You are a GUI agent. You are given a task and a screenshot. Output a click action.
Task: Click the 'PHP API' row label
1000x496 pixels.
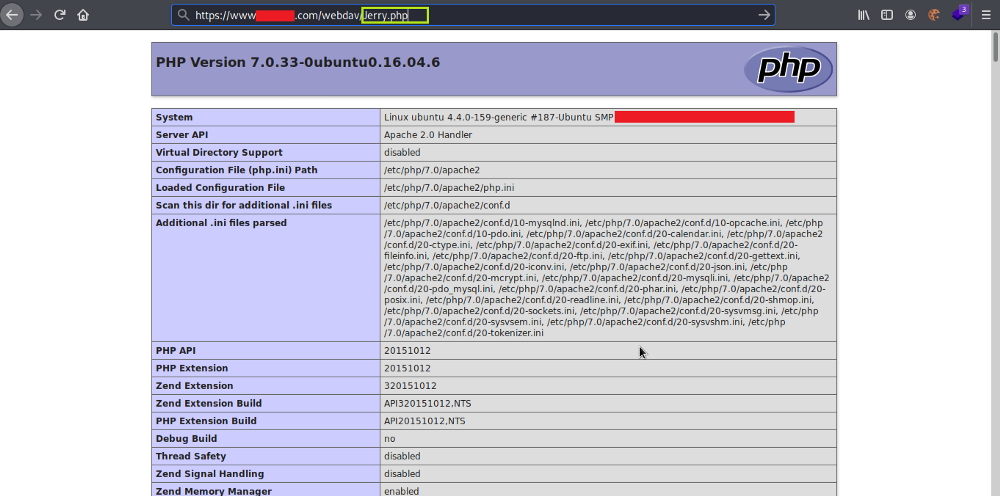click(x=175, y=351)
